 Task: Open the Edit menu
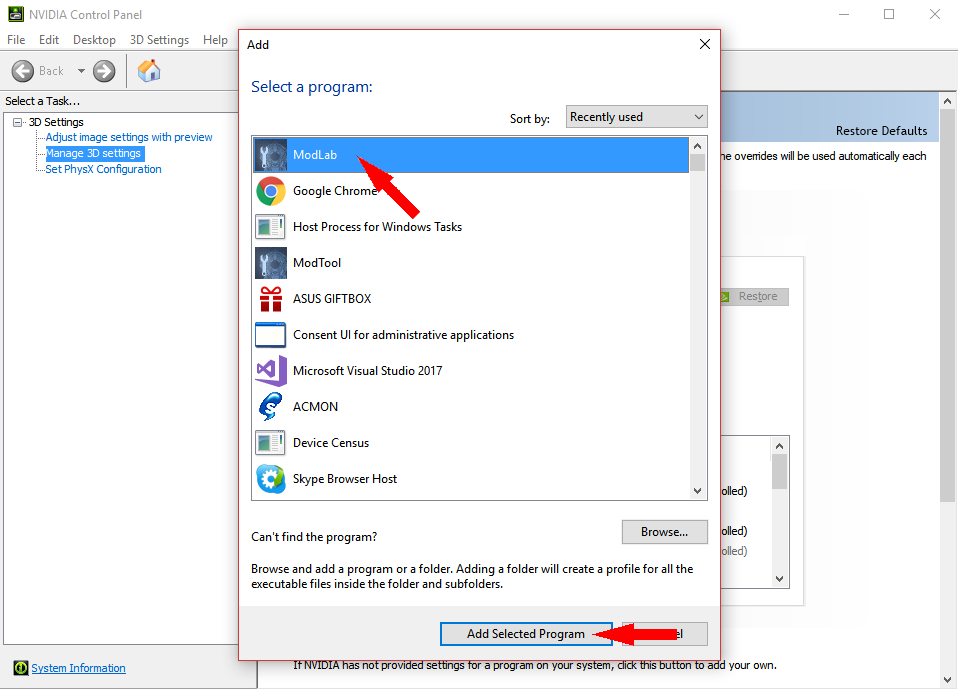tap(49, 40)
